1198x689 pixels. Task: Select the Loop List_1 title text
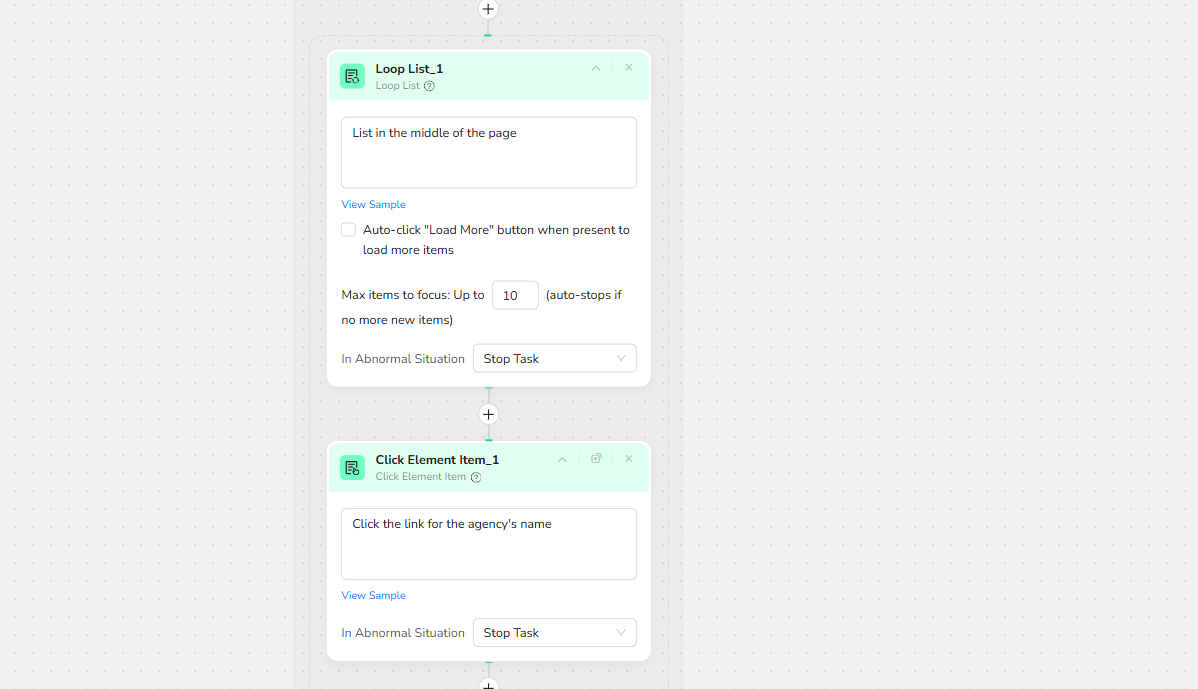[409, 69]
